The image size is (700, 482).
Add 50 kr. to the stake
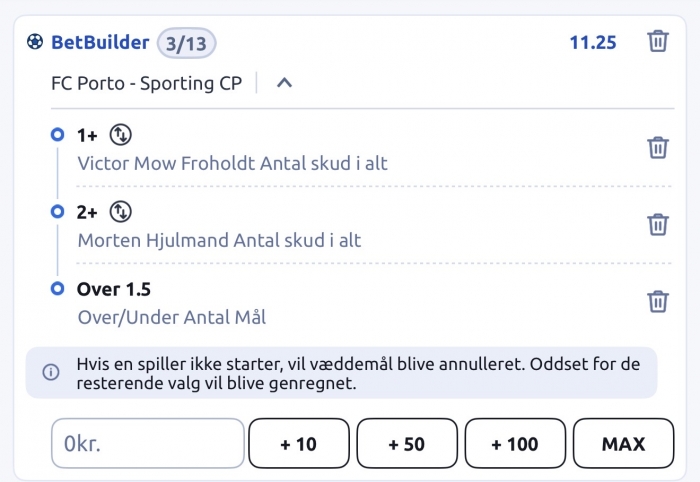407,444
